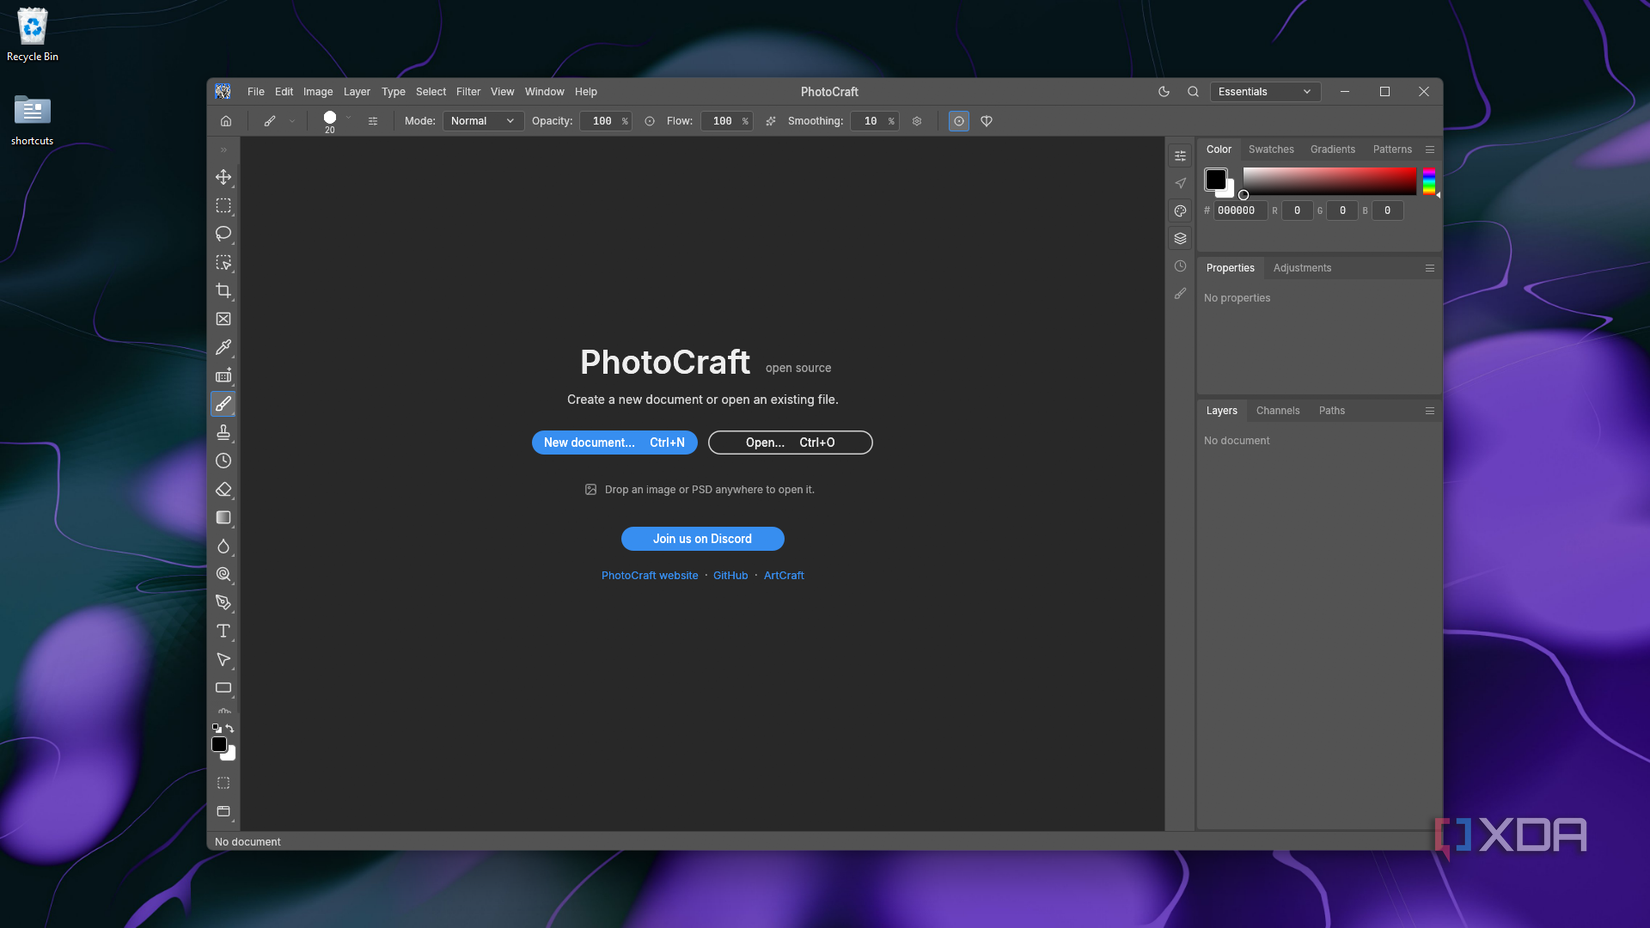Click the Home icon in options bar

tap(226, 121)
